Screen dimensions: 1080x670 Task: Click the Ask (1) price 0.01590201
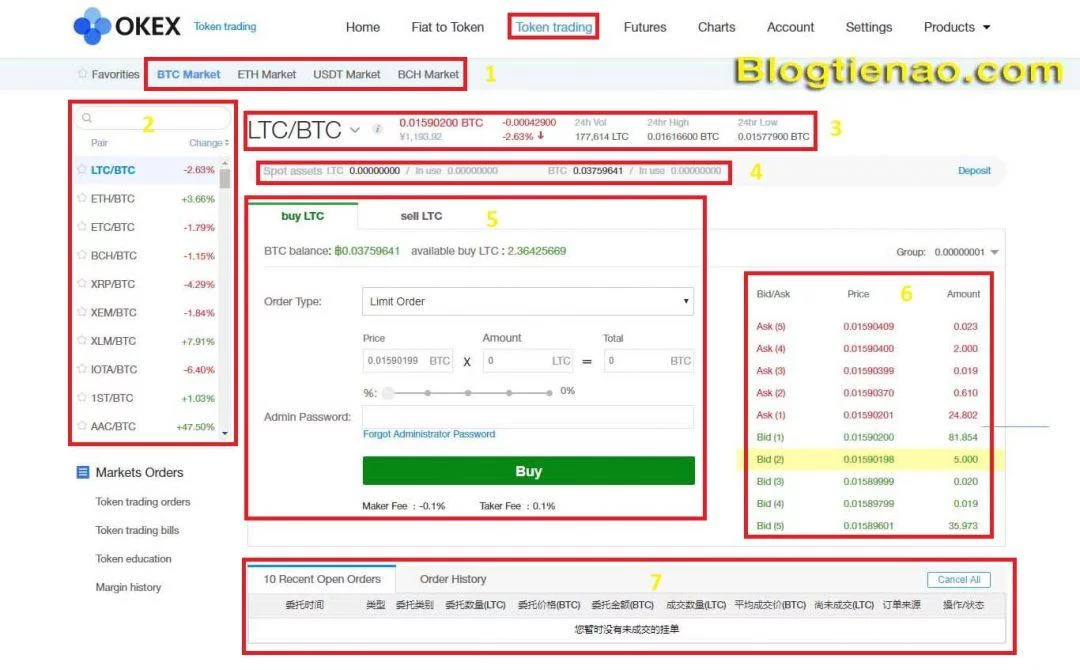click(869, 415)
